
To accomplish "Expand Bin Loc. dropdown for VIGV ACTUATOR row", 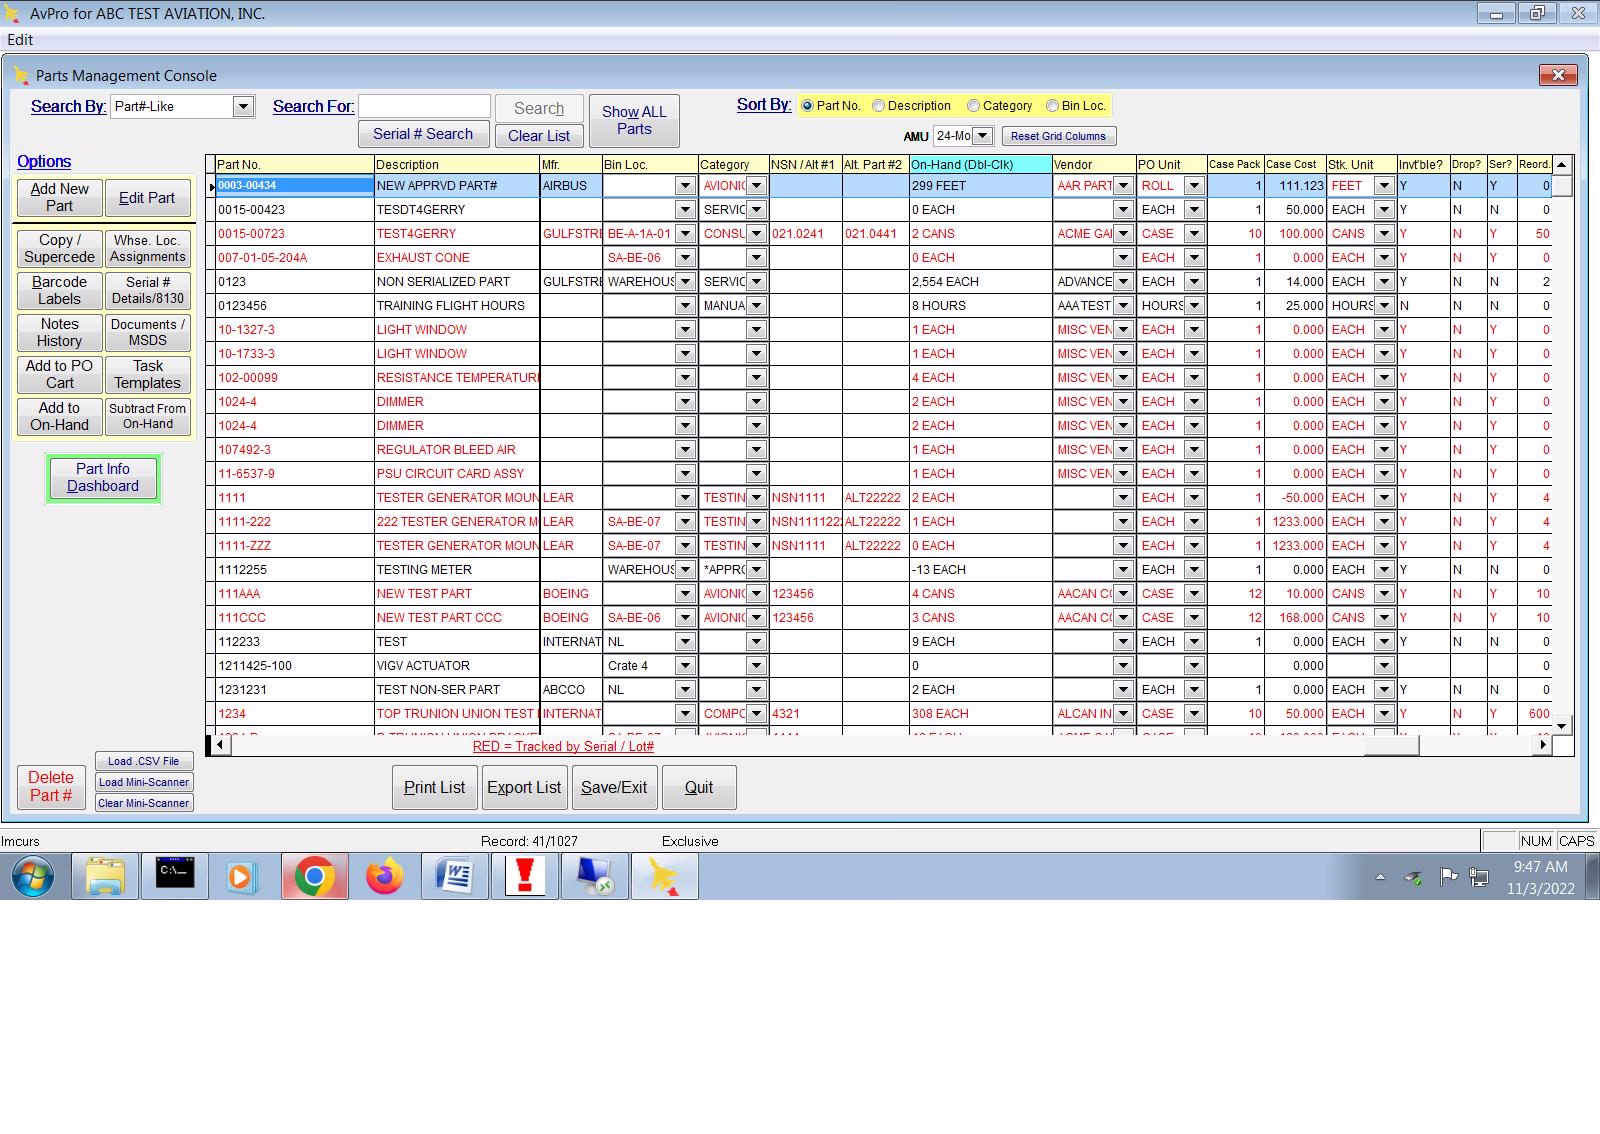I will pyautogui.click(x=685, y=666).
